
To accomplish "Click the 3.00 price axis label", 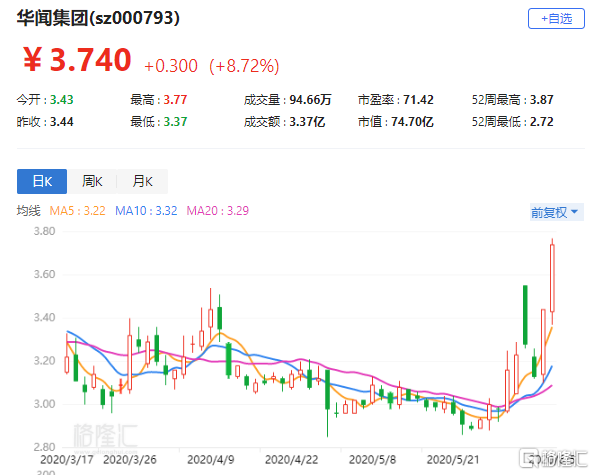I will [x=44, y=404].
